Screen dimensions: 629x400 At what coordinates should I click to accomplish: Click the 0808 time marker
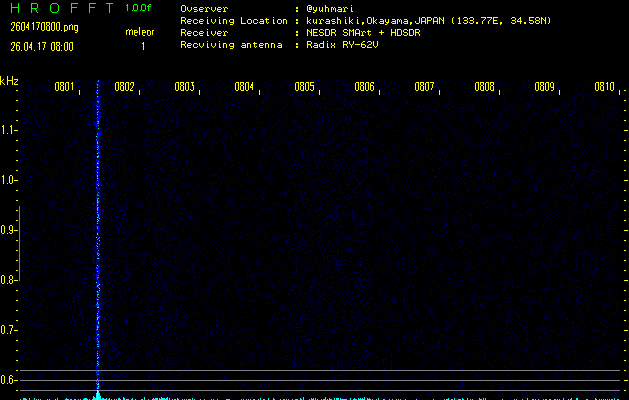[484, 87]
